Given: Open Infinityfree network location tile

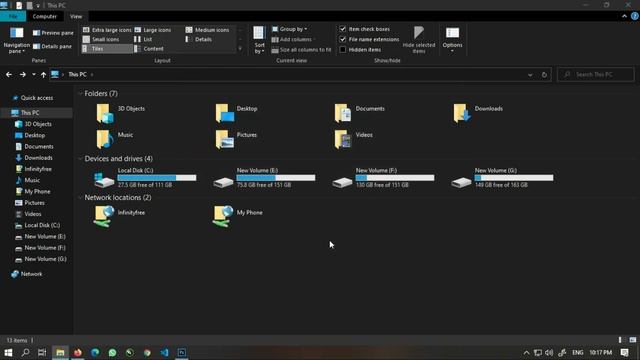Looking at the screenshot, I should (119, 216).
